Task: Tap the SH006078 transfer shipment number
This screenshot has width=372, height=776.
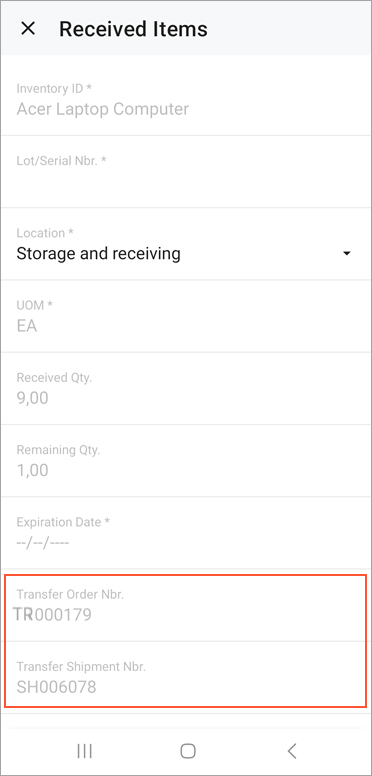Action: 56,687
